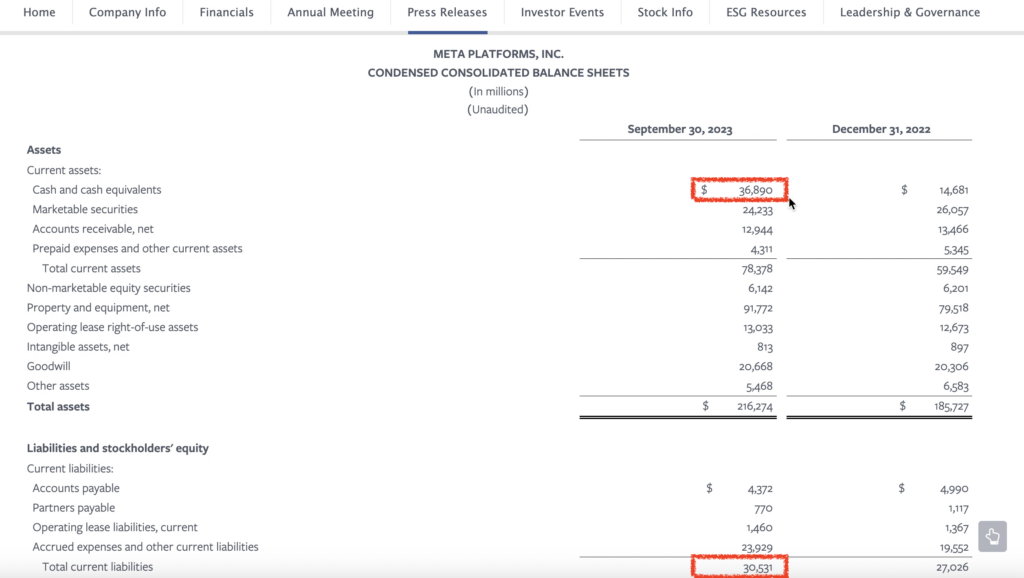The width and height of the screenshot is (1024, 578).
Task: Click the "Other assets" row label
Action: click(x=58, y=386)
